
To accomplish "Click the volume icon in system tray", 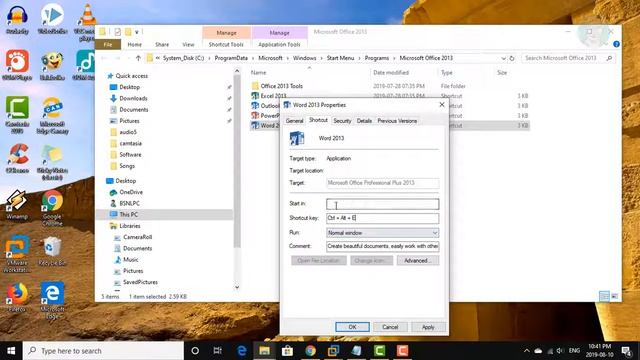I will (560, 351).
